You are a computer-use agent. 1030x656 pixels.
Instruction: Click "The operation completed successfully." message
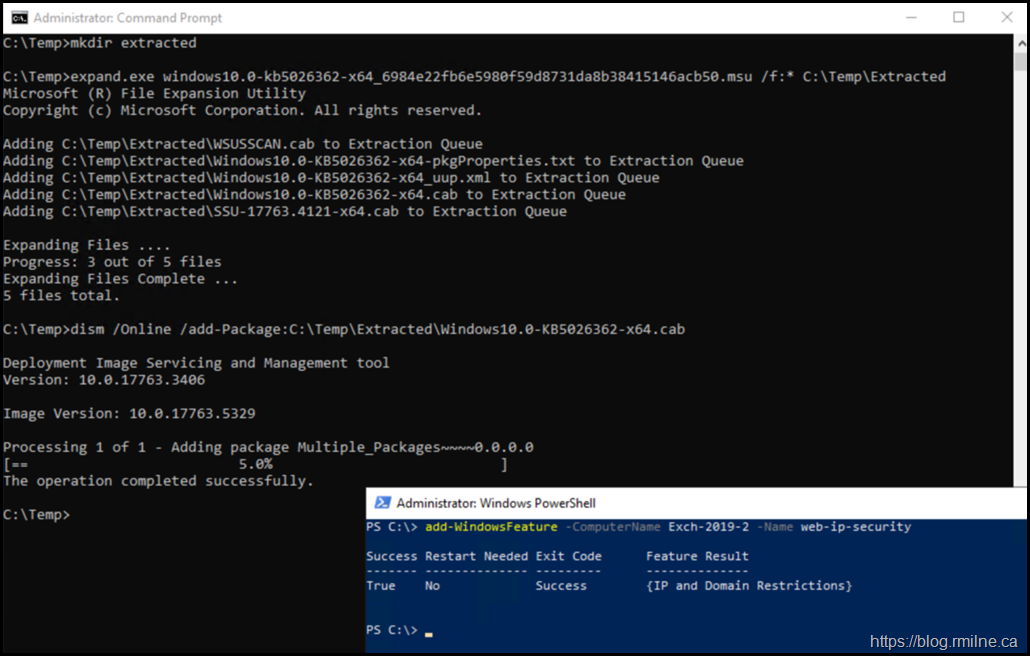click(158, 481)
